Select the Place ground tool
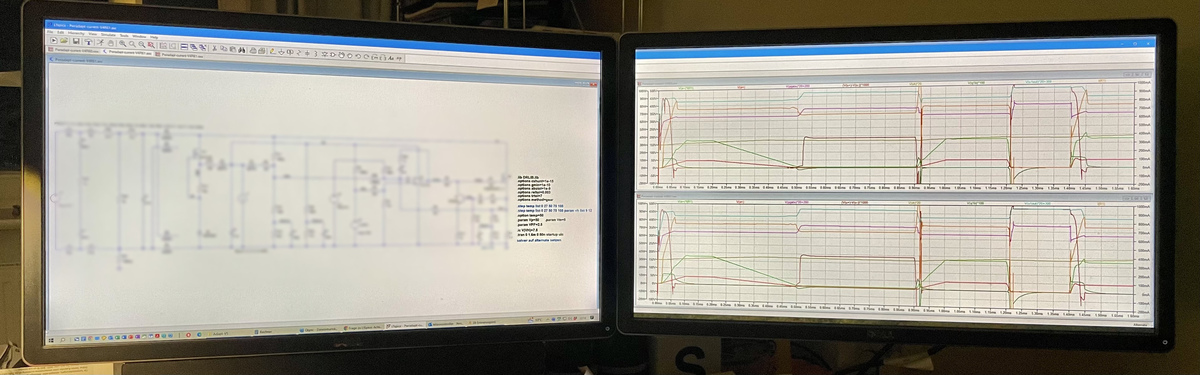 pos(282,52)
